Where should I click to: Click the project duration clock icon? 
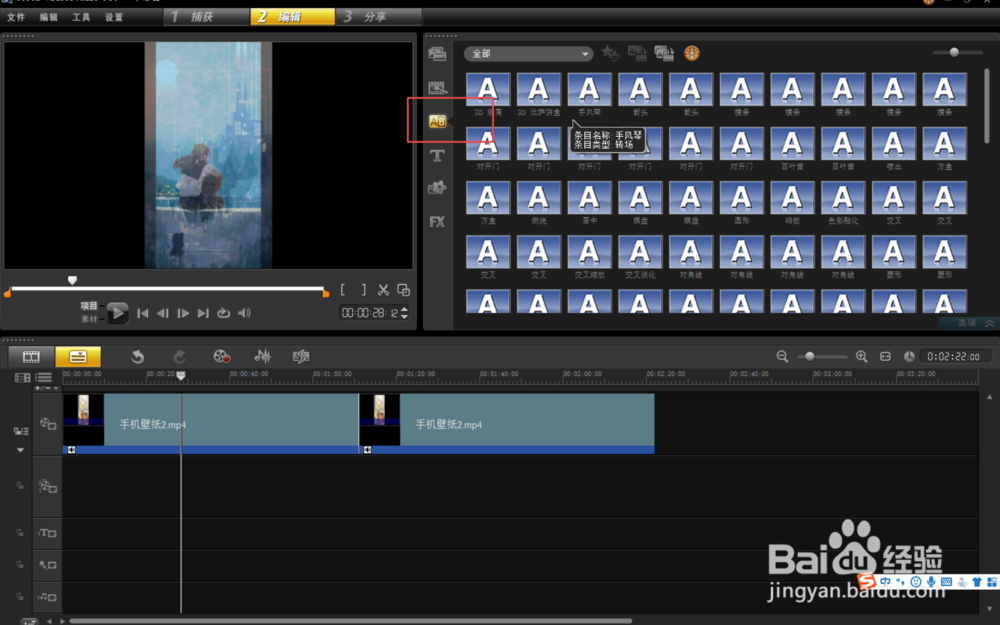[909, 357]
